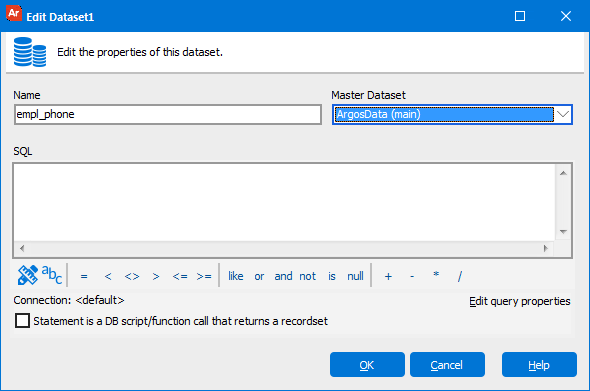Click the SQL box scroll right arrow
The height and width of the screenshot is (391, 590).
(x=546, y=248)
